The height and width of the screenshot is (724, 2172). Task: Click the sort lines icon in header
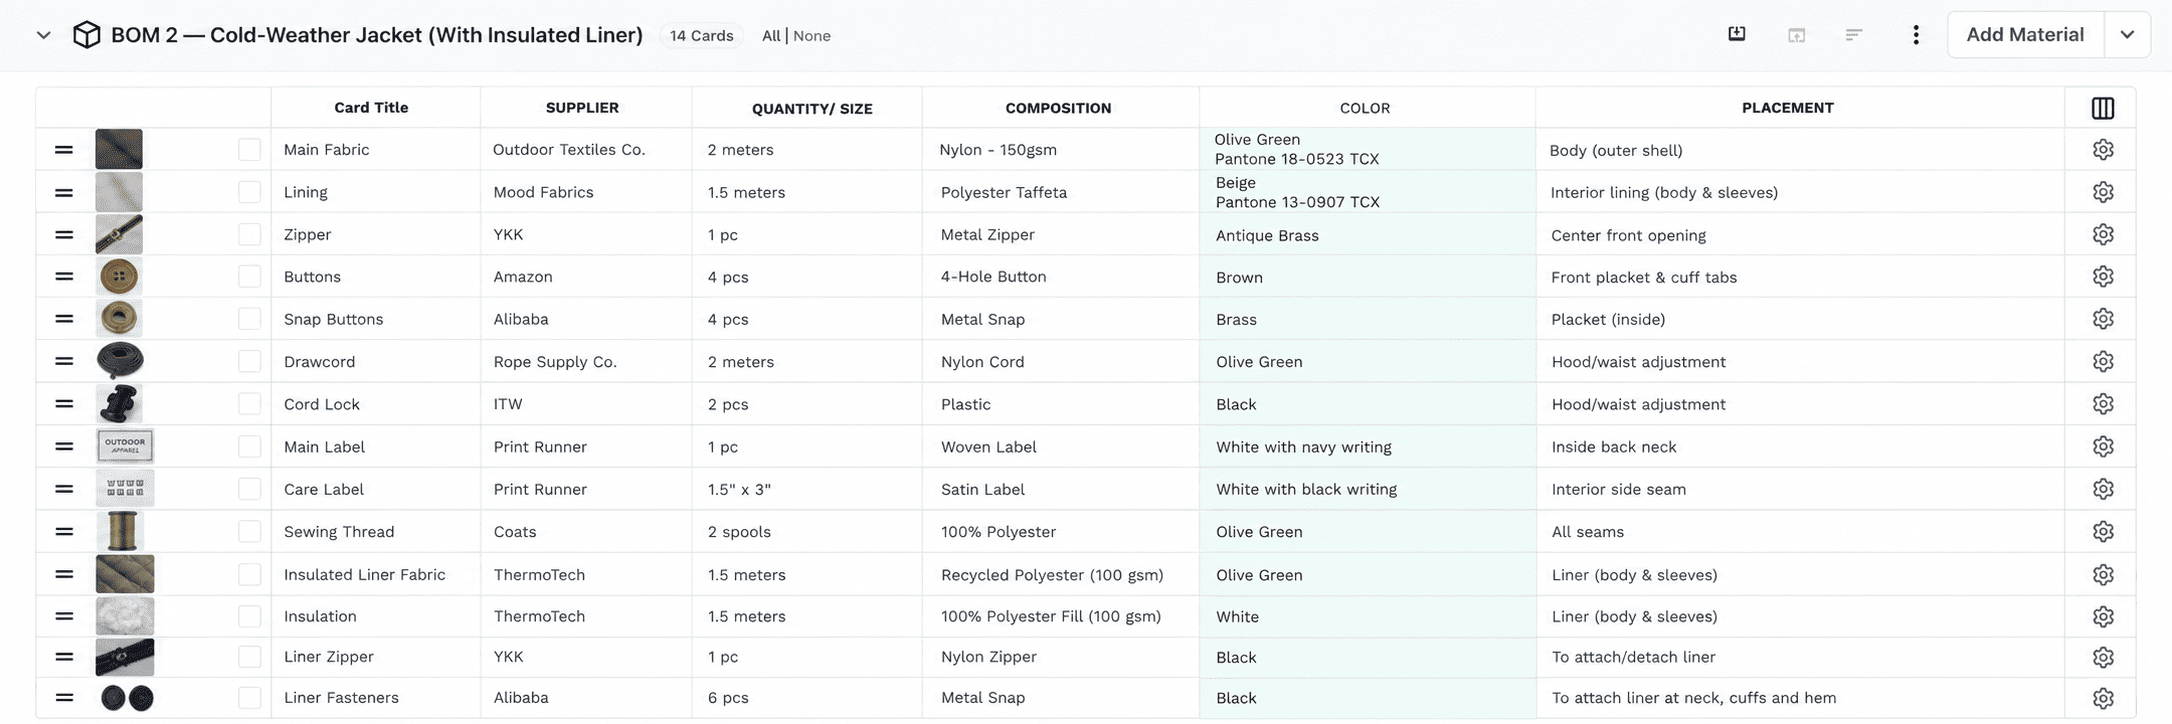click(x=1854, y=35)
